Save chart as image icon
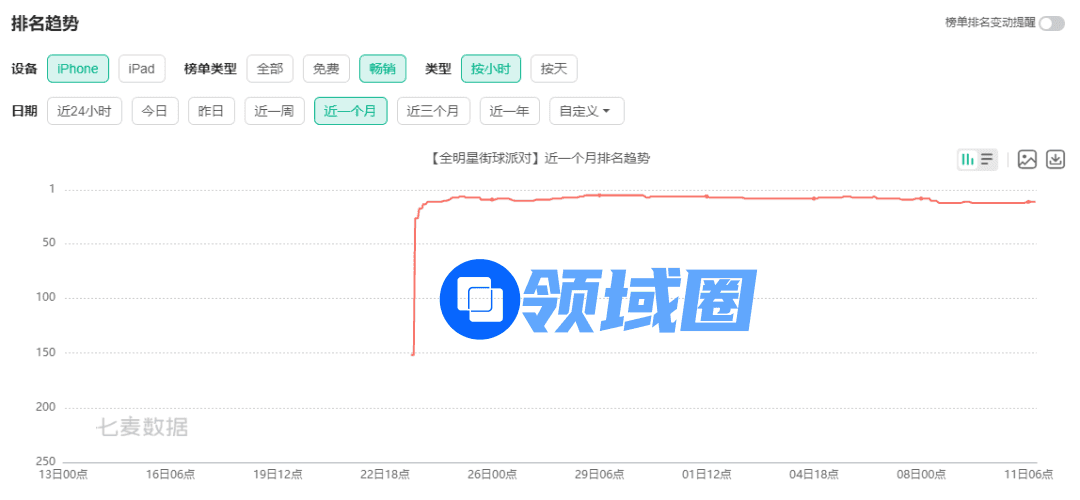Viewport: 1080px width, 500px height. pos(1027,159)
